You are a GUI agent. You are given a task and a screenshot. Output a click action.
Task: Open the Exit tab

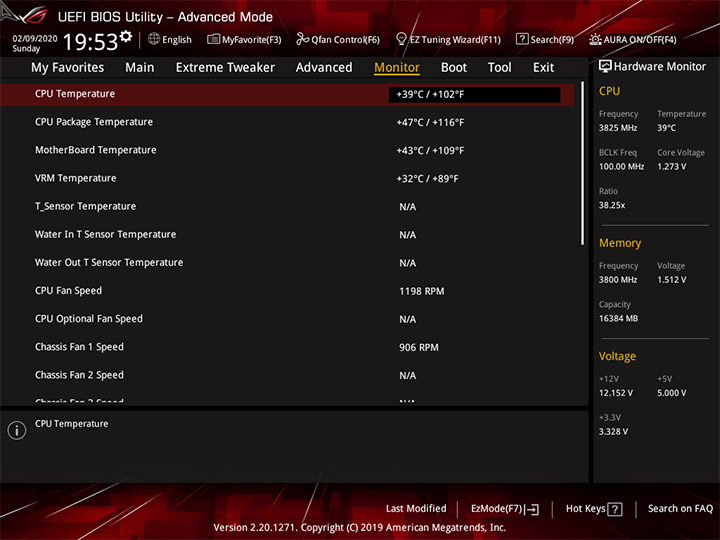tap(543, 68)
